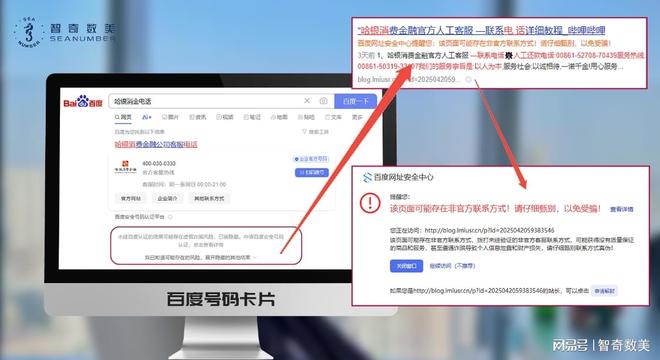Click the blog.lmiusr result URL text
The image size is (660, 360).
409,79
